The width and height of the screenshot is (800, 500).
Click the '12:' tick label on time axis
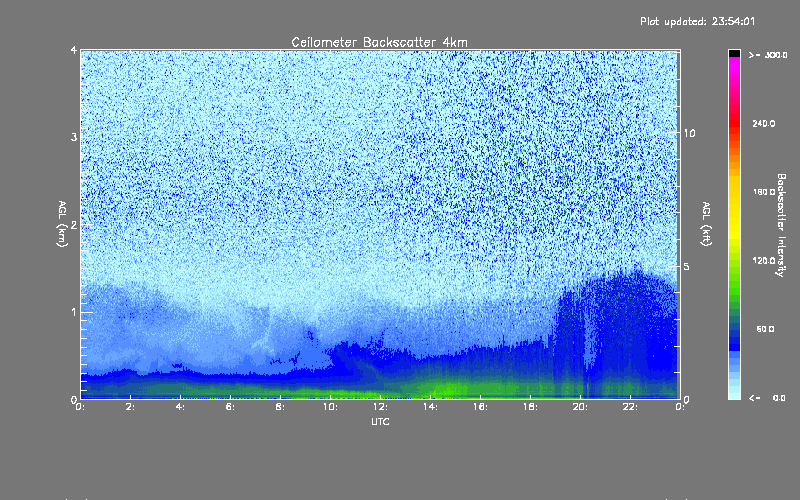tap(380, 407)
